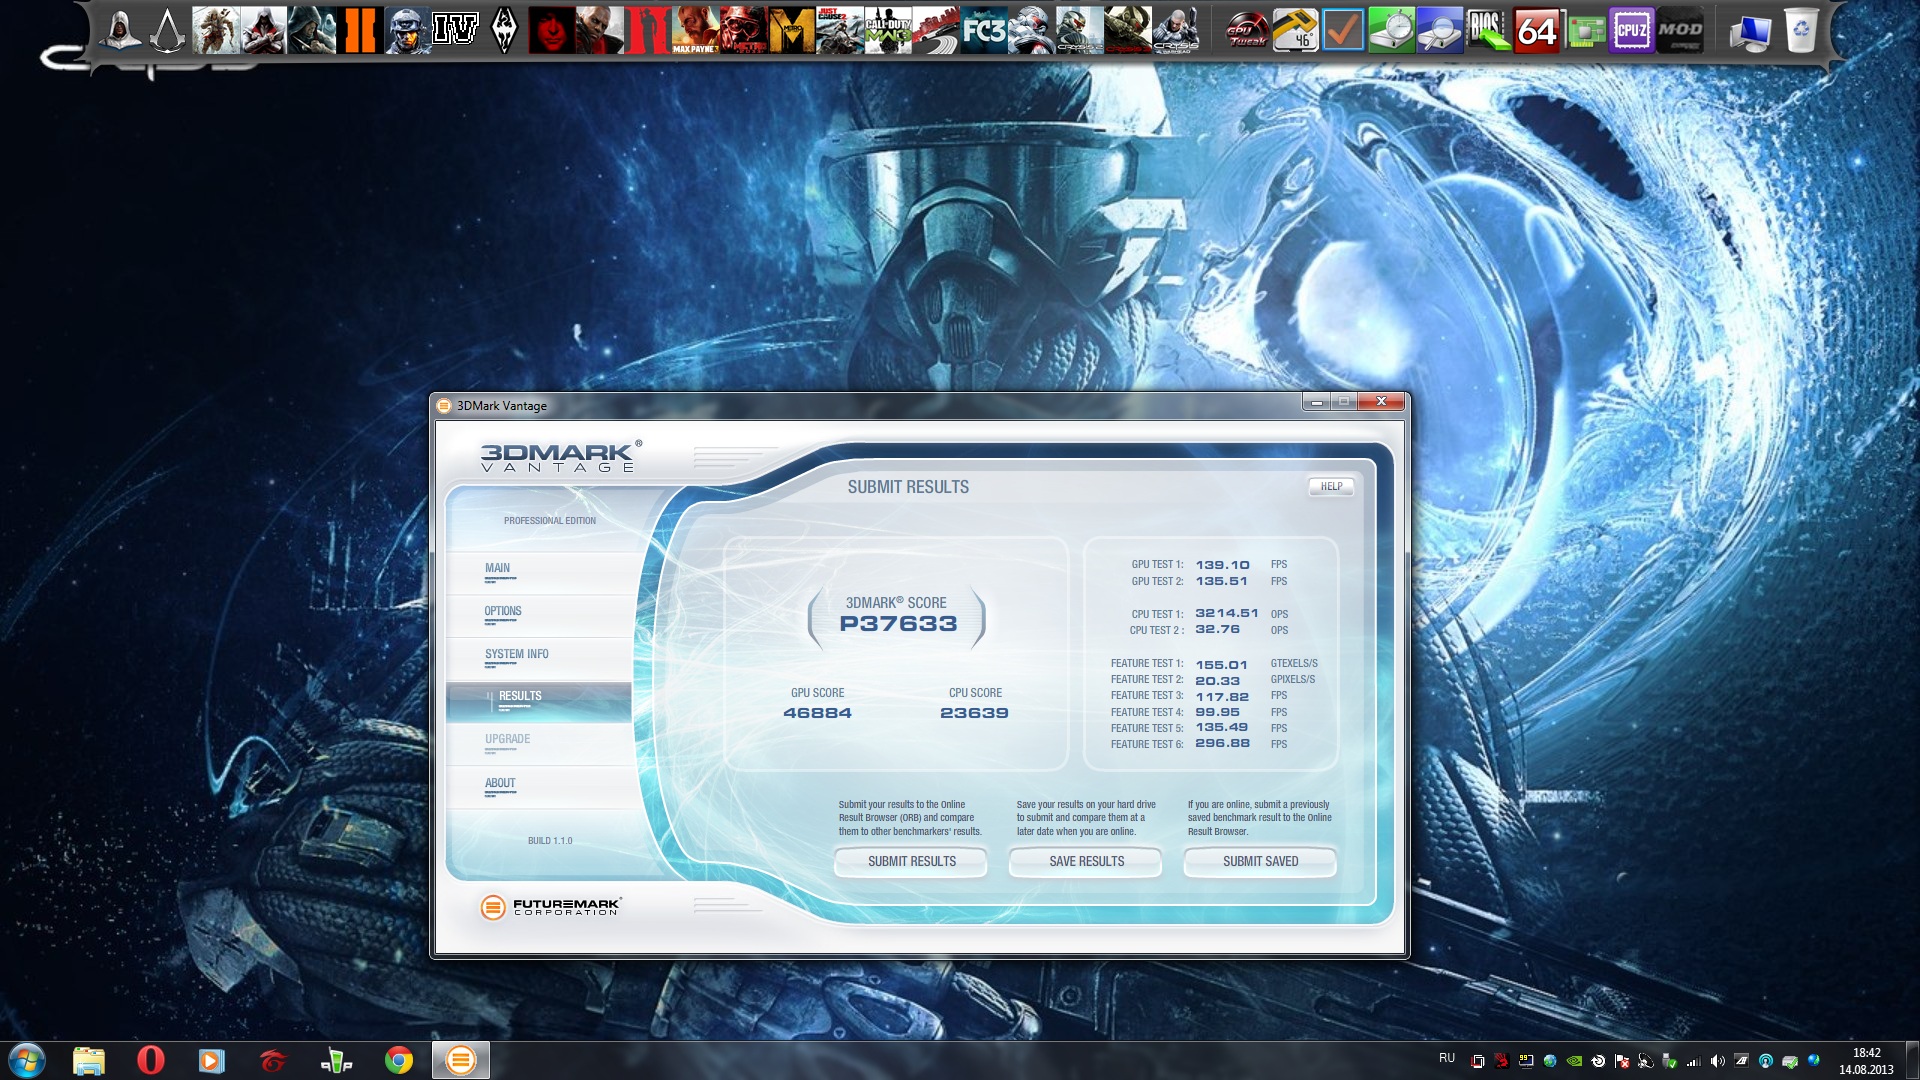
Task: Start Far Cry 3 from FC3 icon
Action: click(x=984, y=30)
